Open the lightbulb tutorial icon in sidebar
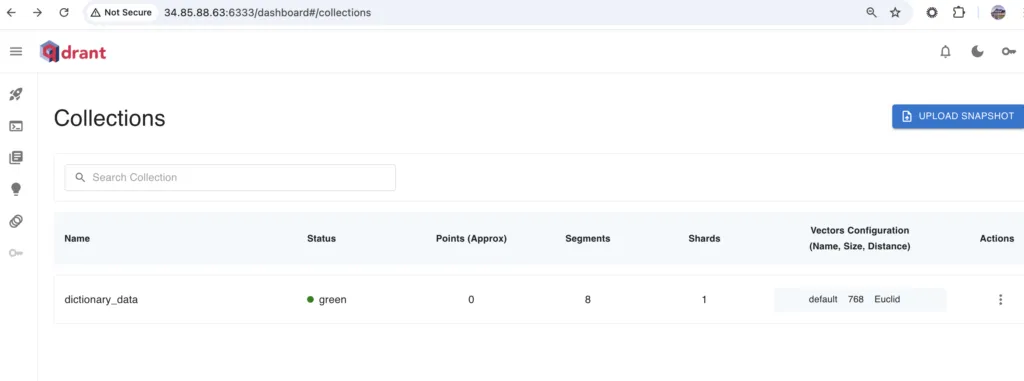The image size is (1024, 381). pyautogui.click(x=16, y=190)
